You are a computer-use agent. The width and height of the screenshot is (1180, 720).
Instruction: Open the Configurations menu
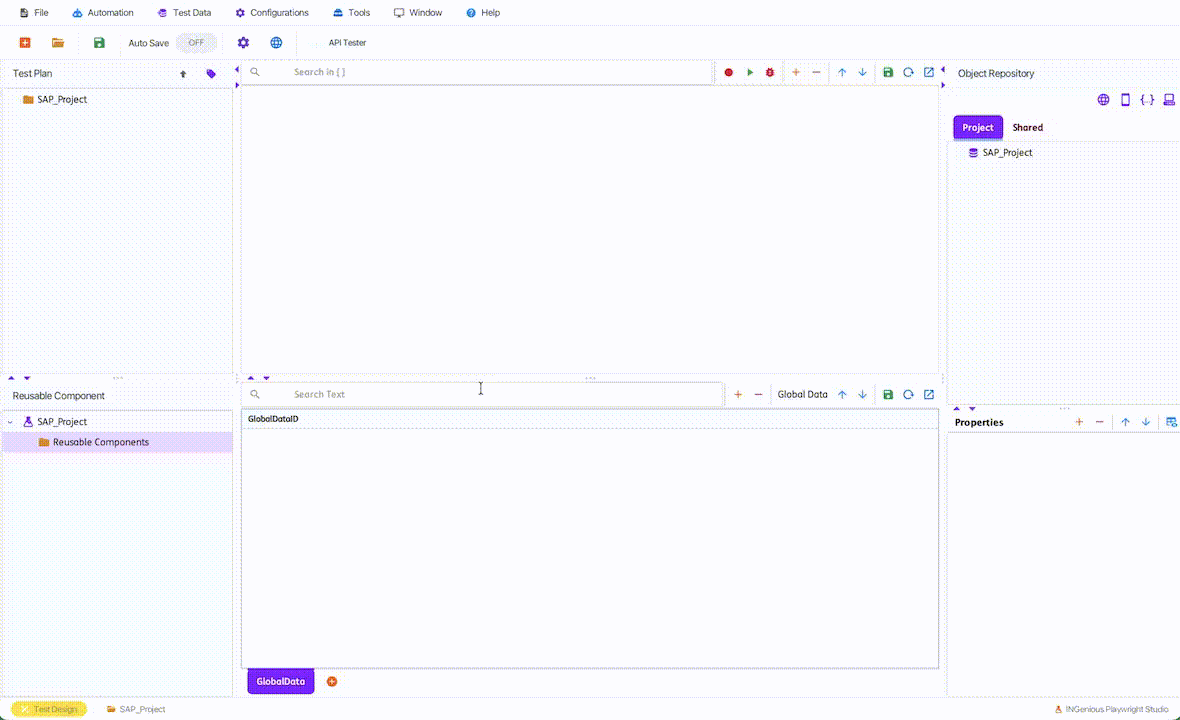[272, 13]
